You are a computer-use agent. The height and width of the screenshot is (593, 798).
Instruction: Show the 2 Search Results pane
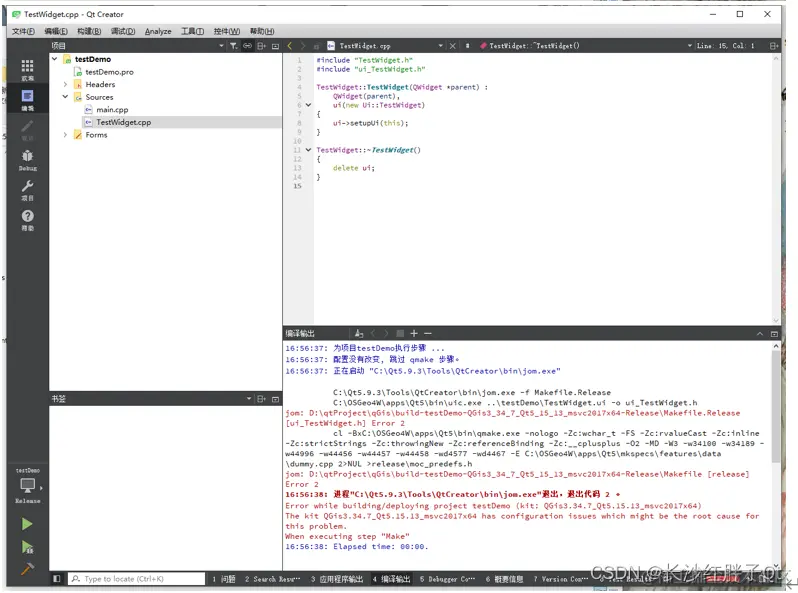point(272,579)
